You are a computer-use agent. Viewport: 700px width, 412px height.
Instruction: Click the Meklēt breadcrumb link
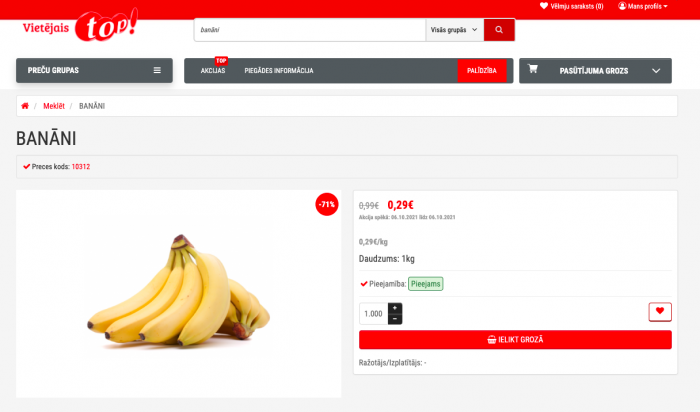point(54,106)
